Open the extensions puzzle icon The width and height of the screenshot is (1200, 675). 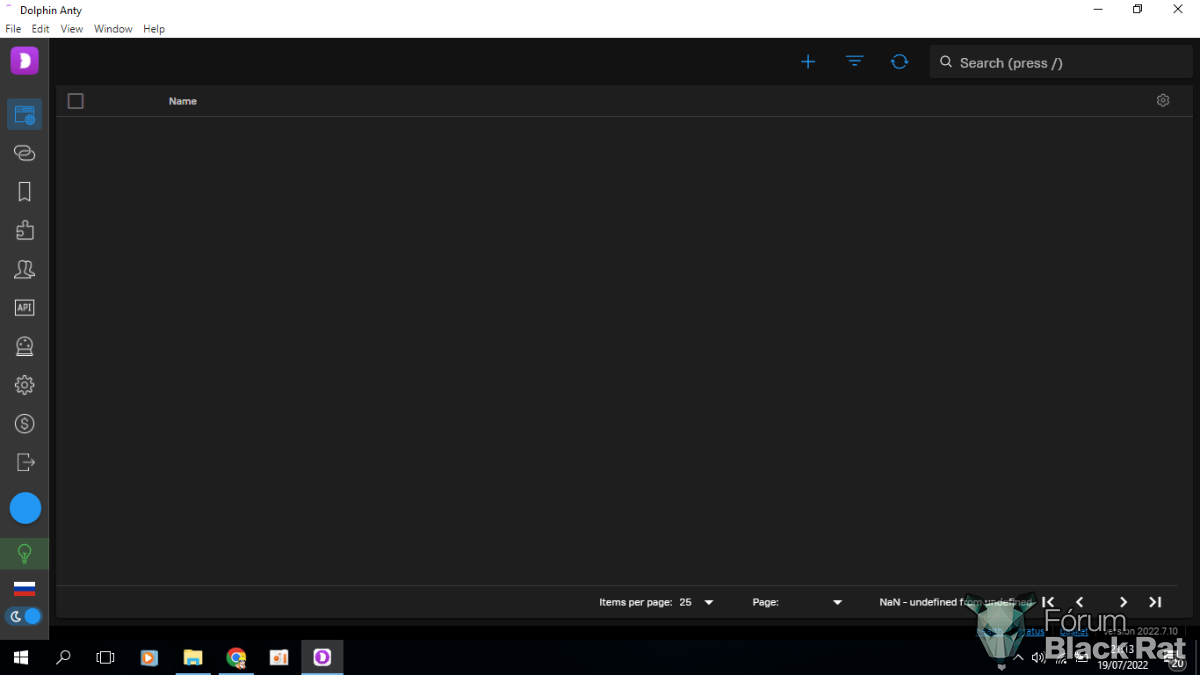(25, 230)
